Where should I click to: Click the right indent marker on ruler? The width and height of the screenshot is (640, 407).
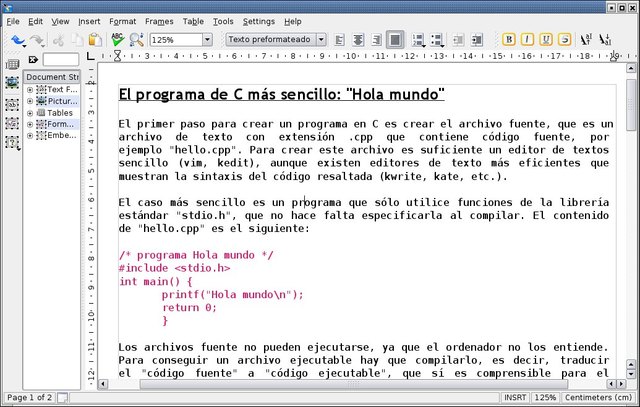pos(613,56)
